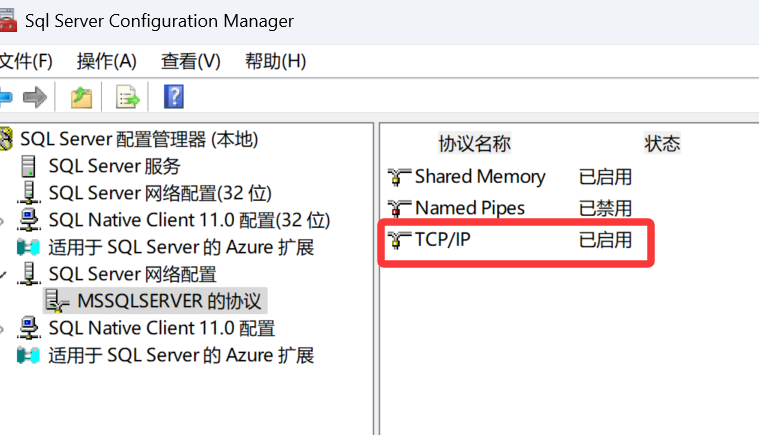759x435 pixels.
Task: Open help via blue question mark icon
Action: [174, 97]
